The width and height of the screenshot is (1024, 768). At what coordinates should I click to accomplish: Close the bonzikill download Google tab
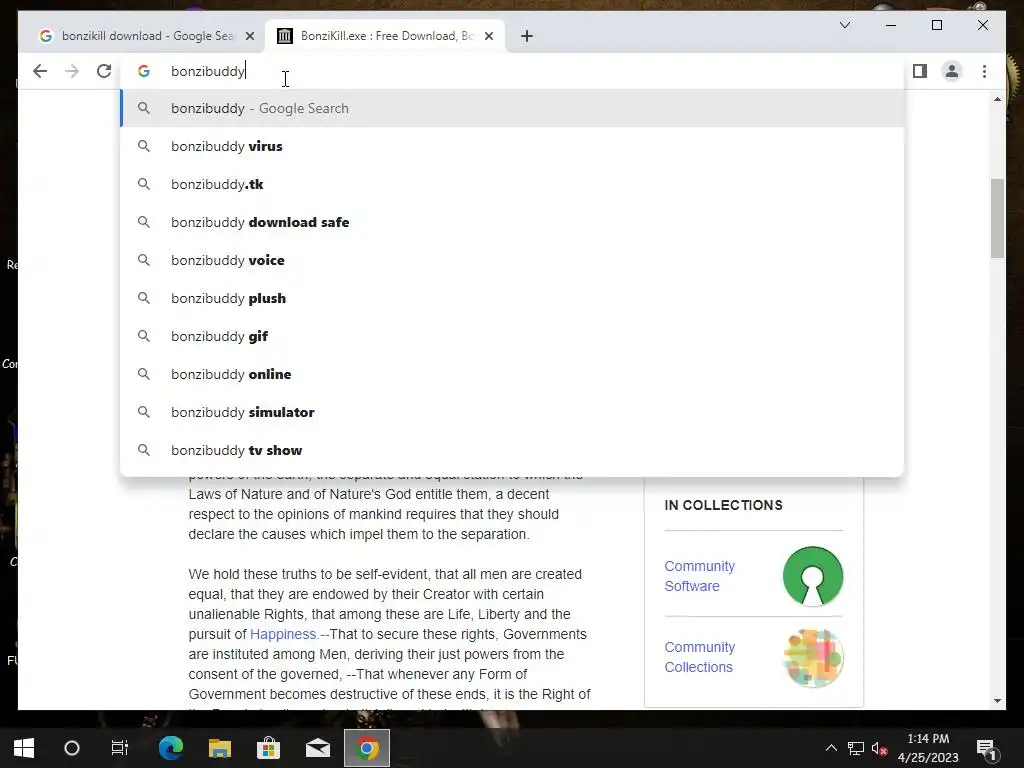pos(249,36)
